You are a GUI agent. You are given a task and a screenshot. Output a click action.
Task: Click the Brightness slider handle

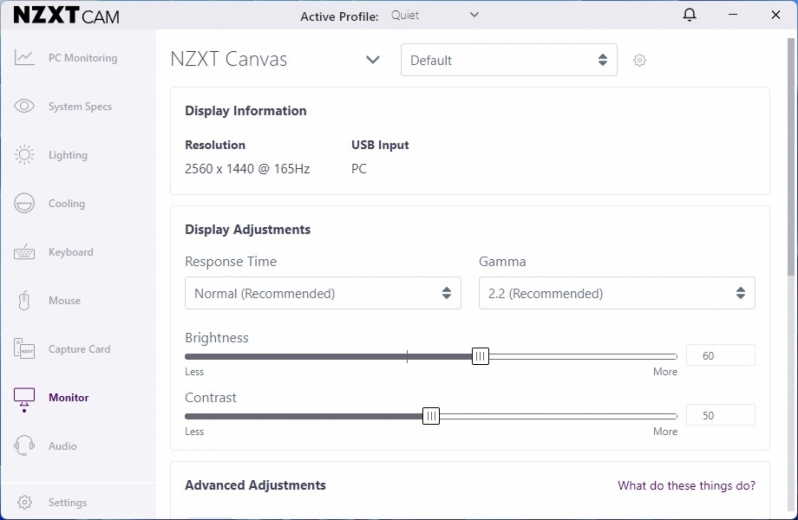[480, 356]
